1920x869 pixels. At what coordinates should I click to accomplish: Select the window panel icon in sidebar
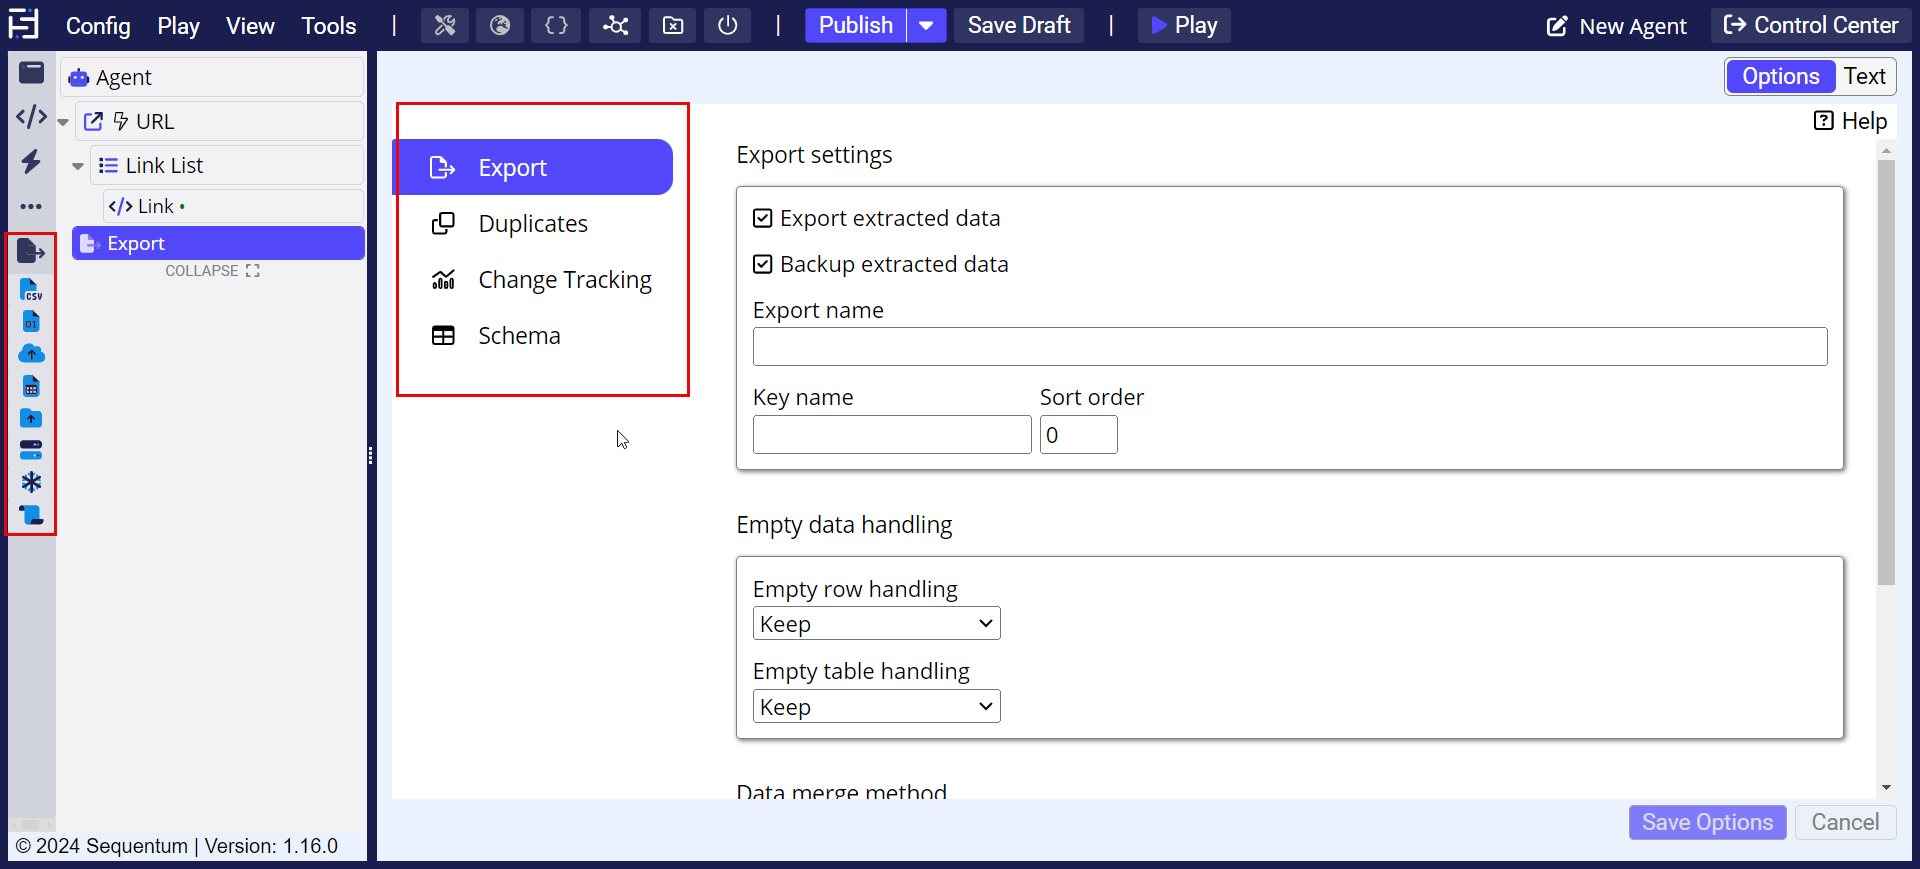click(32, 72)
